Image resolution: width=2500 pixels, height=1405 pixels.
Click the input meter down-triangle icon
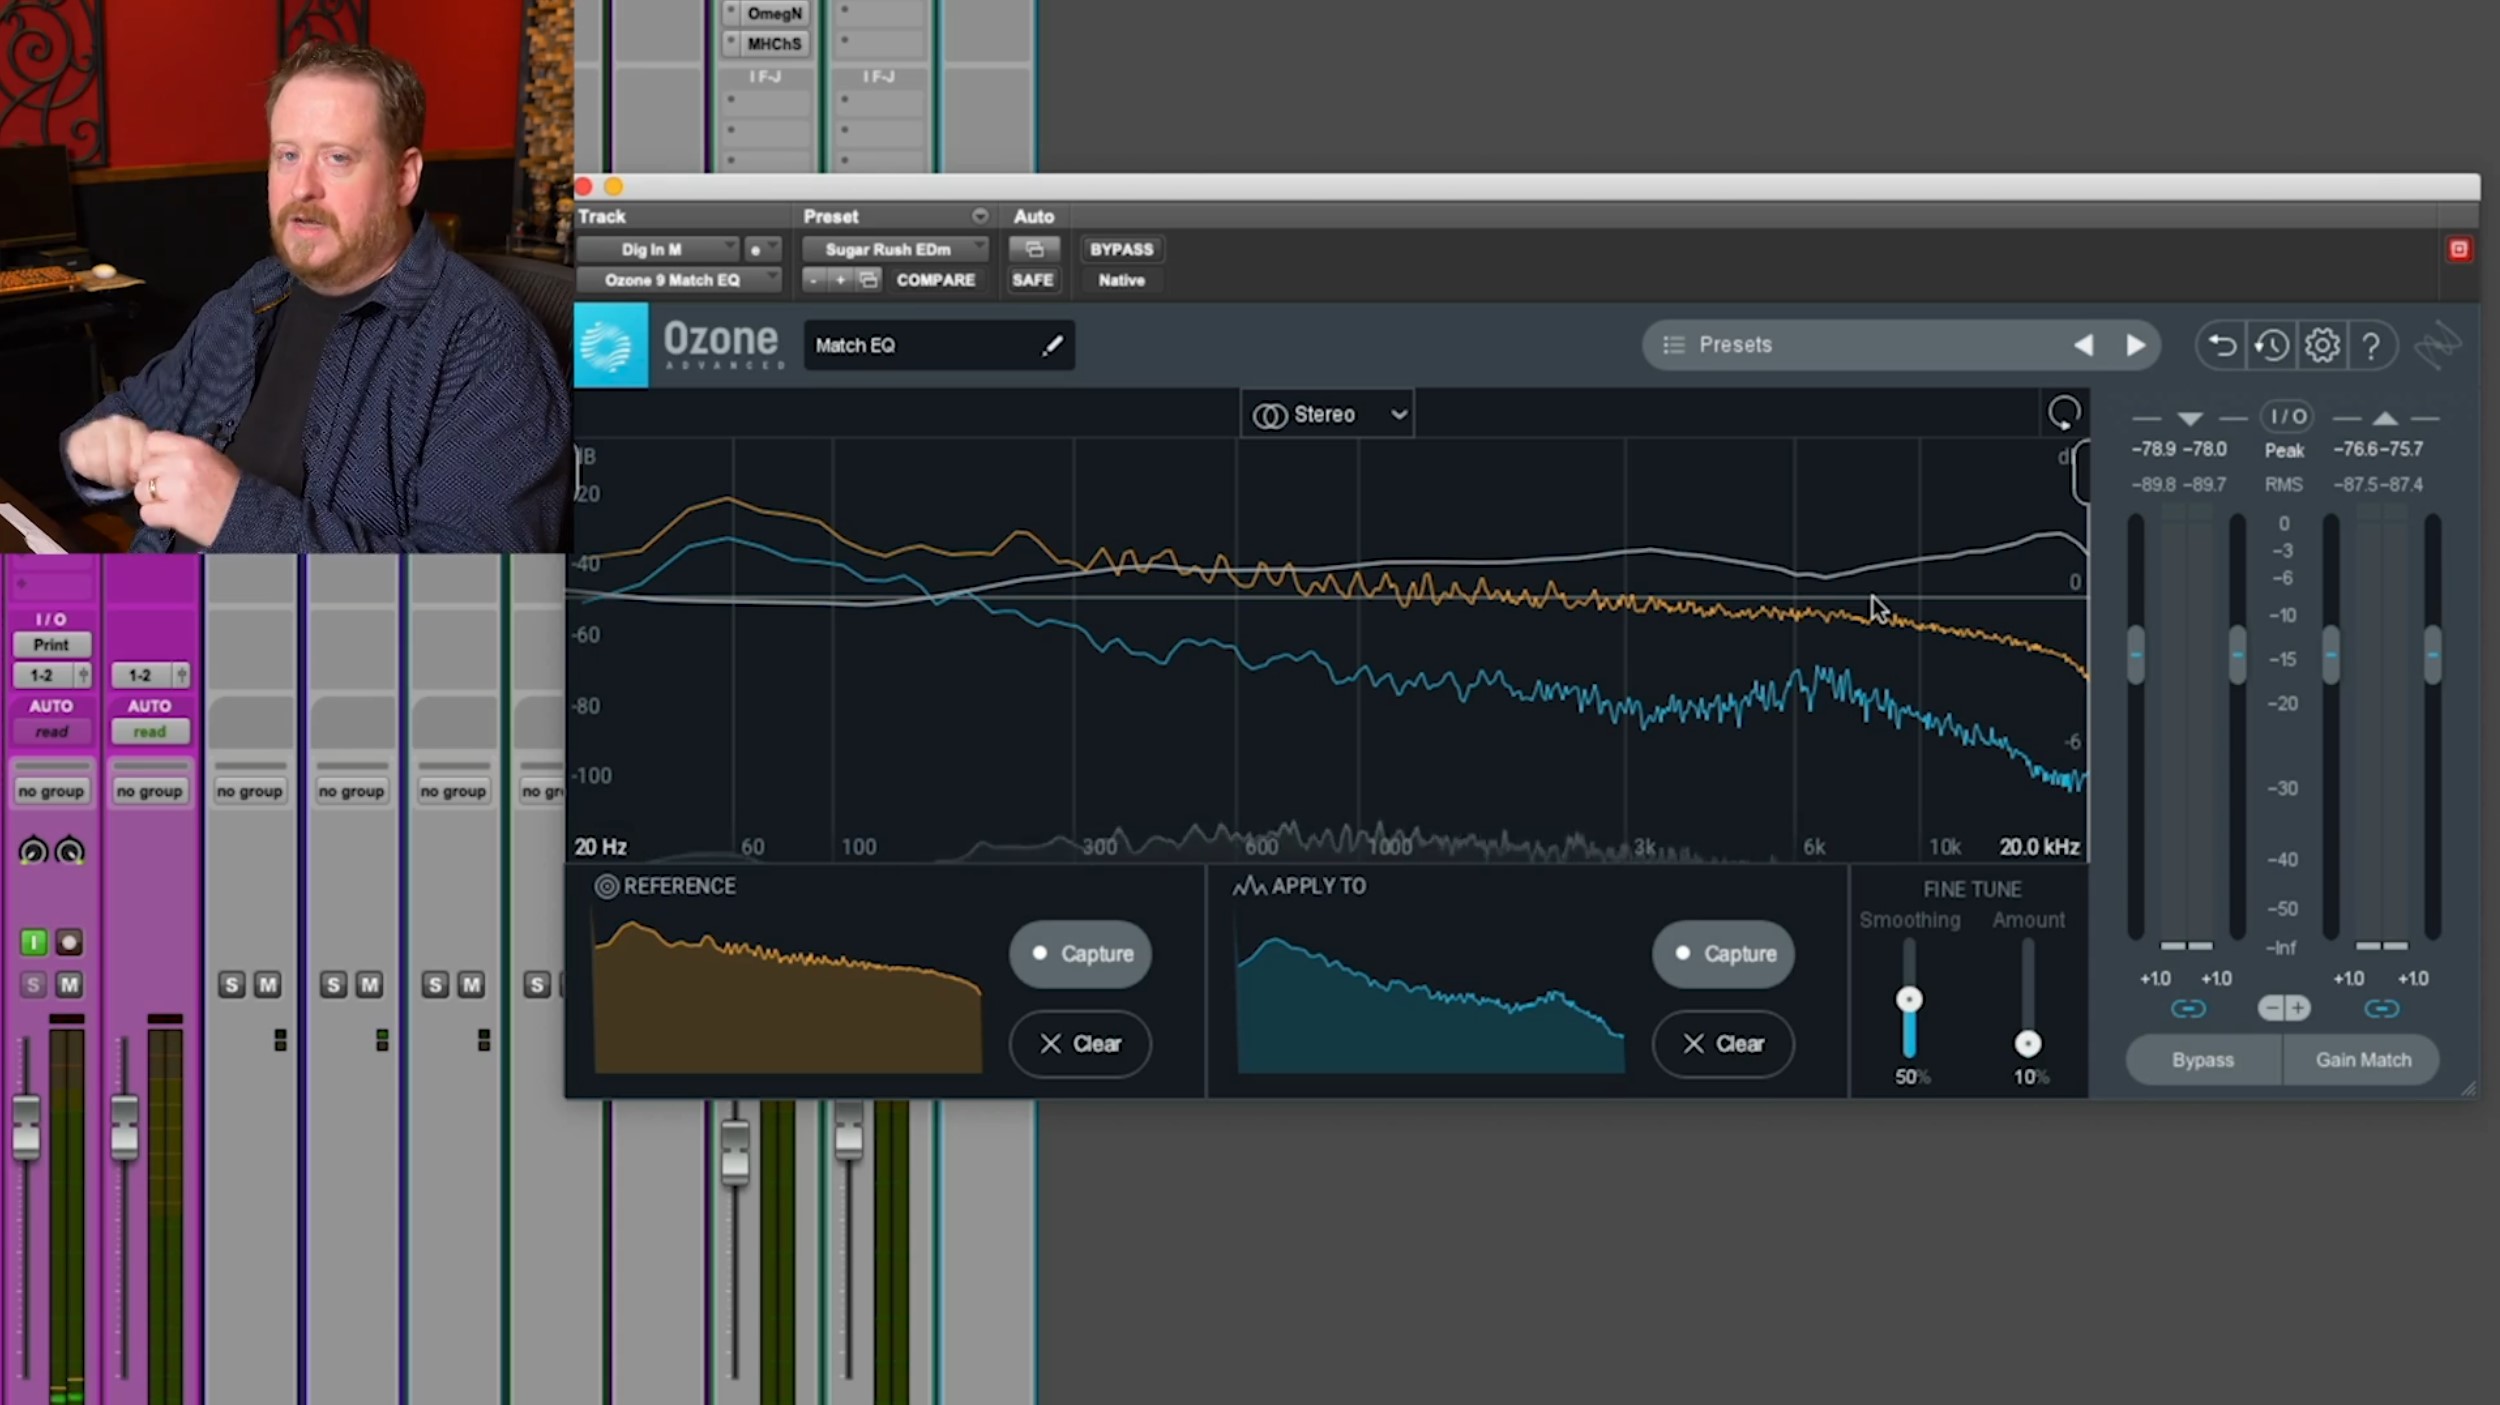2189,419
